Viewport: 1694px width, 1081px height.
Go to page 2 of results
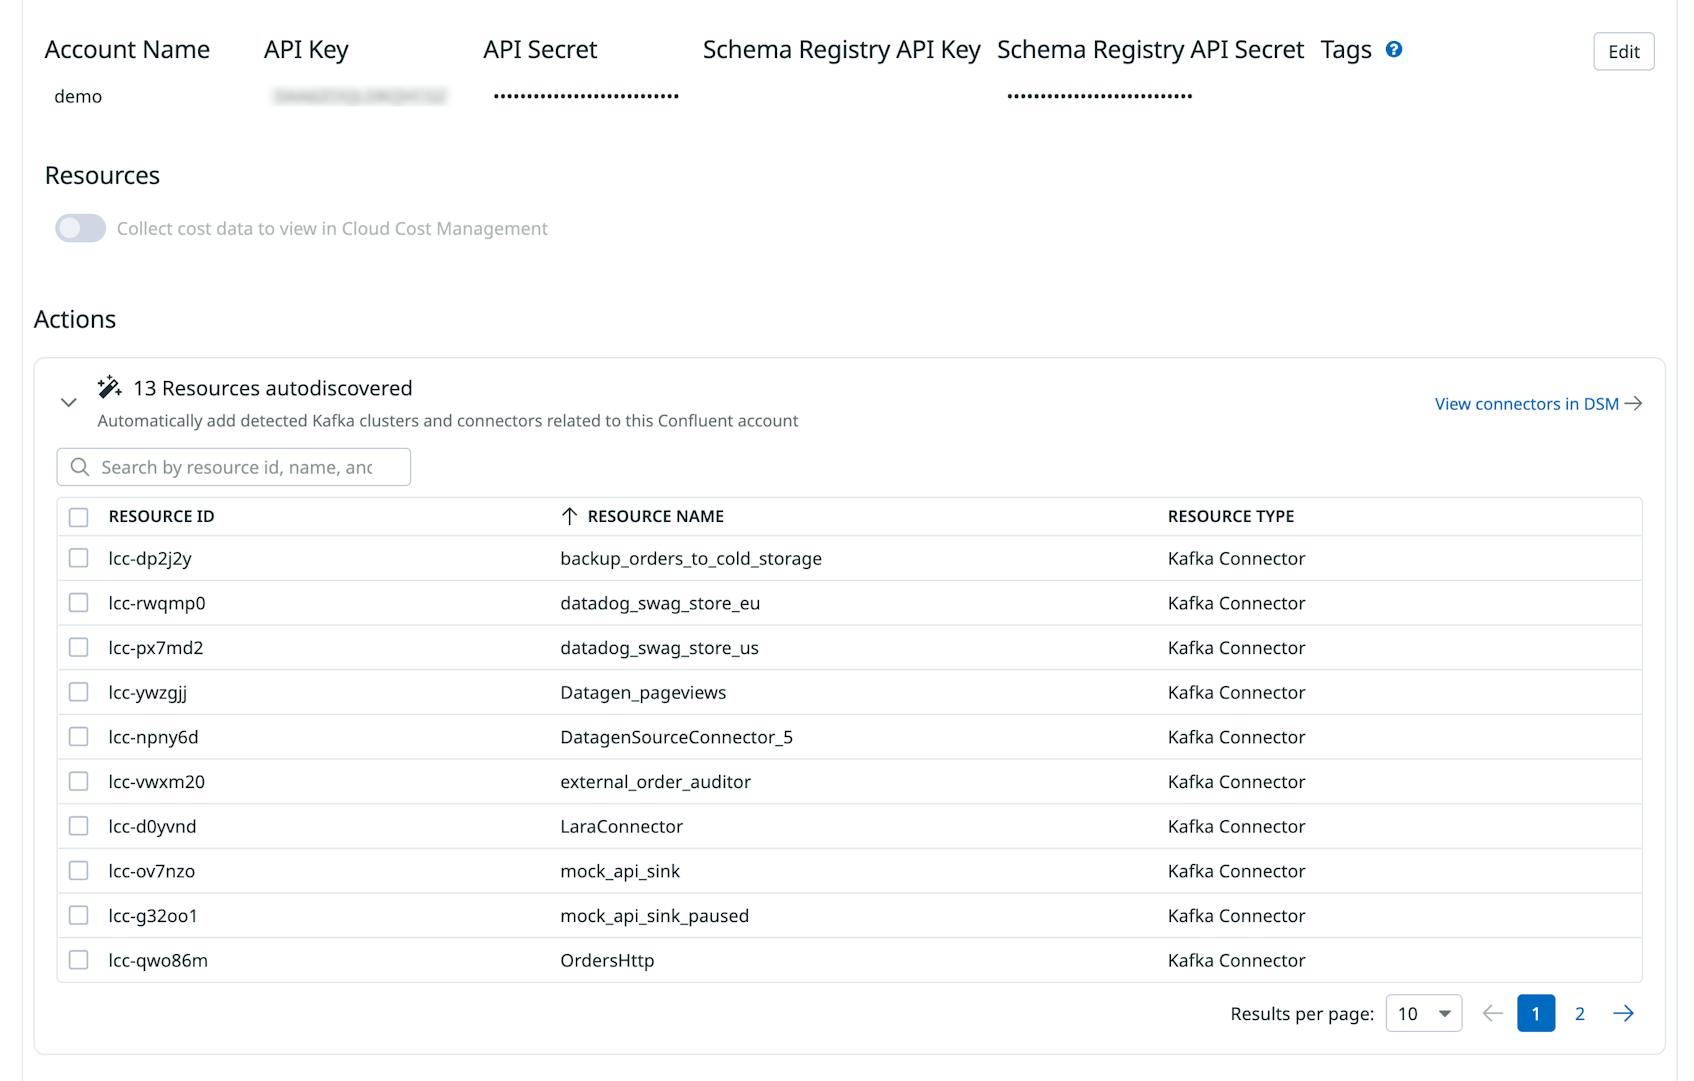tap(1580, 1013)
